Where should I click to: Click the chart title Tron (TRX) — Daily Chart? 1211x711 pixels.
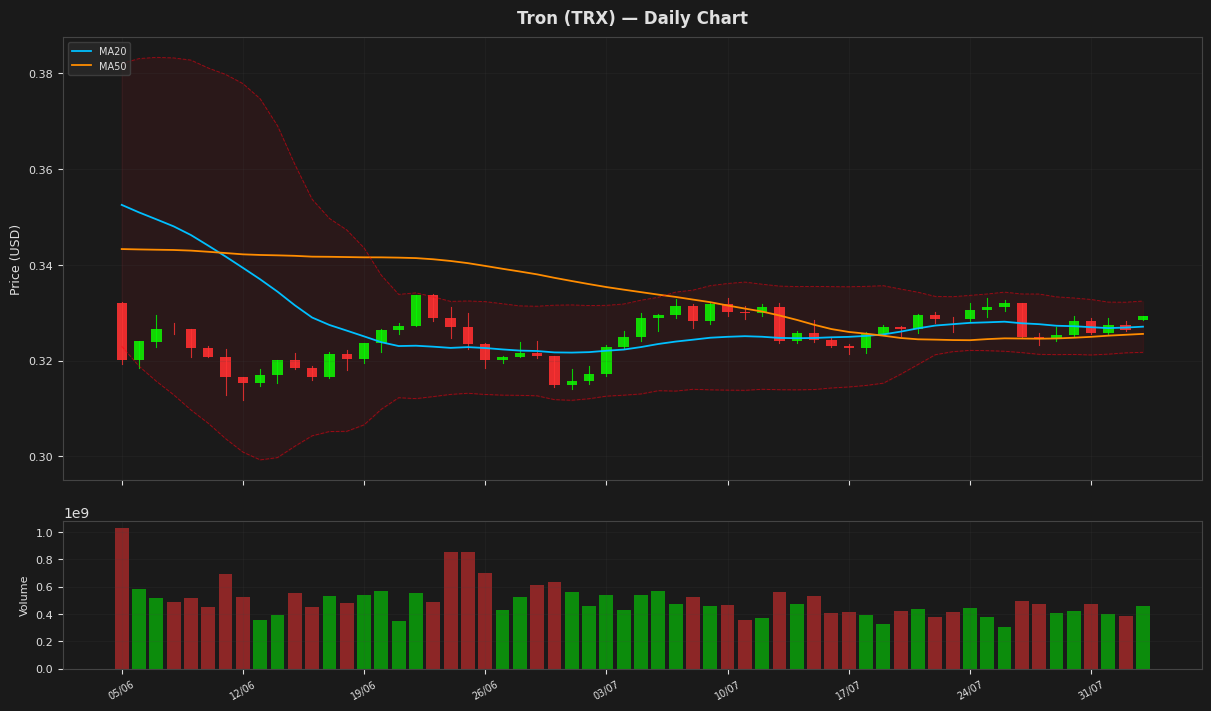(632, 18)
